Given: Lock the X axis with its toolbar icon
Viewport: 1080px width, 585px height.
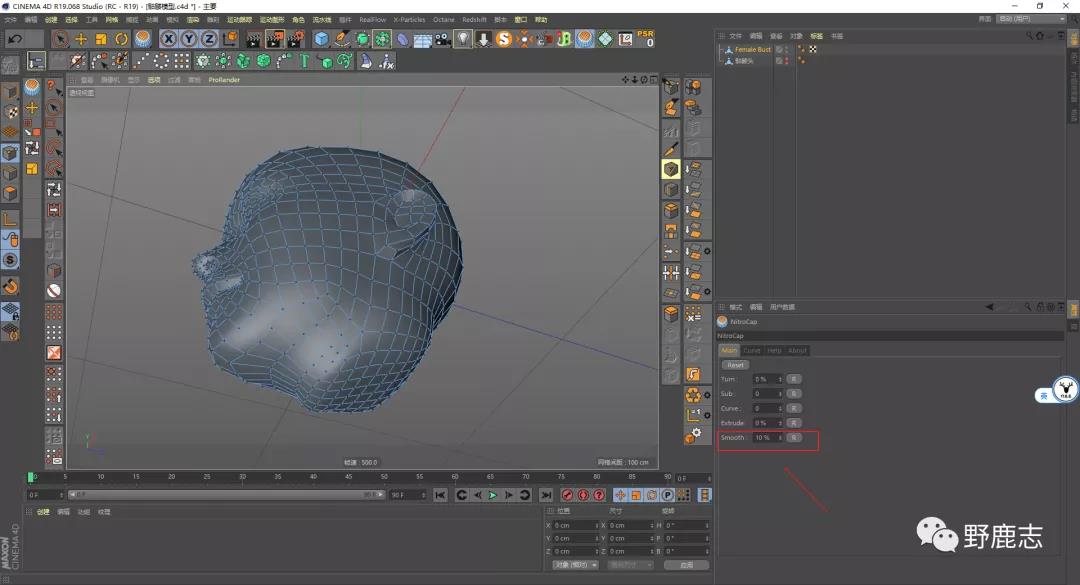Looking at the screenshot, I should [168, 38].
